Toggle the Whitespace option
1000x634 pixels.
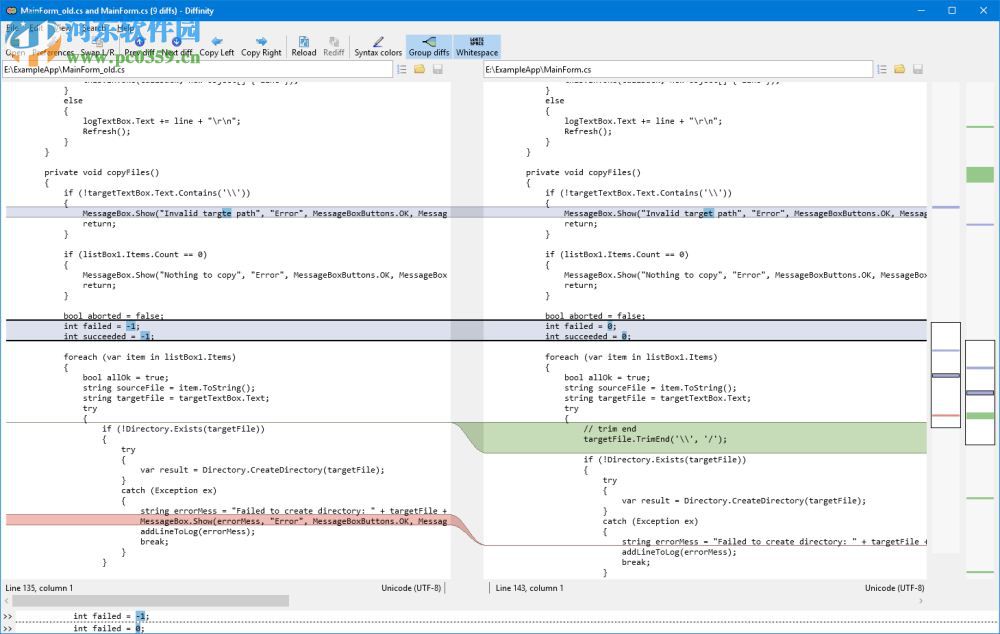pyautogui.click(x=476, y=46)
